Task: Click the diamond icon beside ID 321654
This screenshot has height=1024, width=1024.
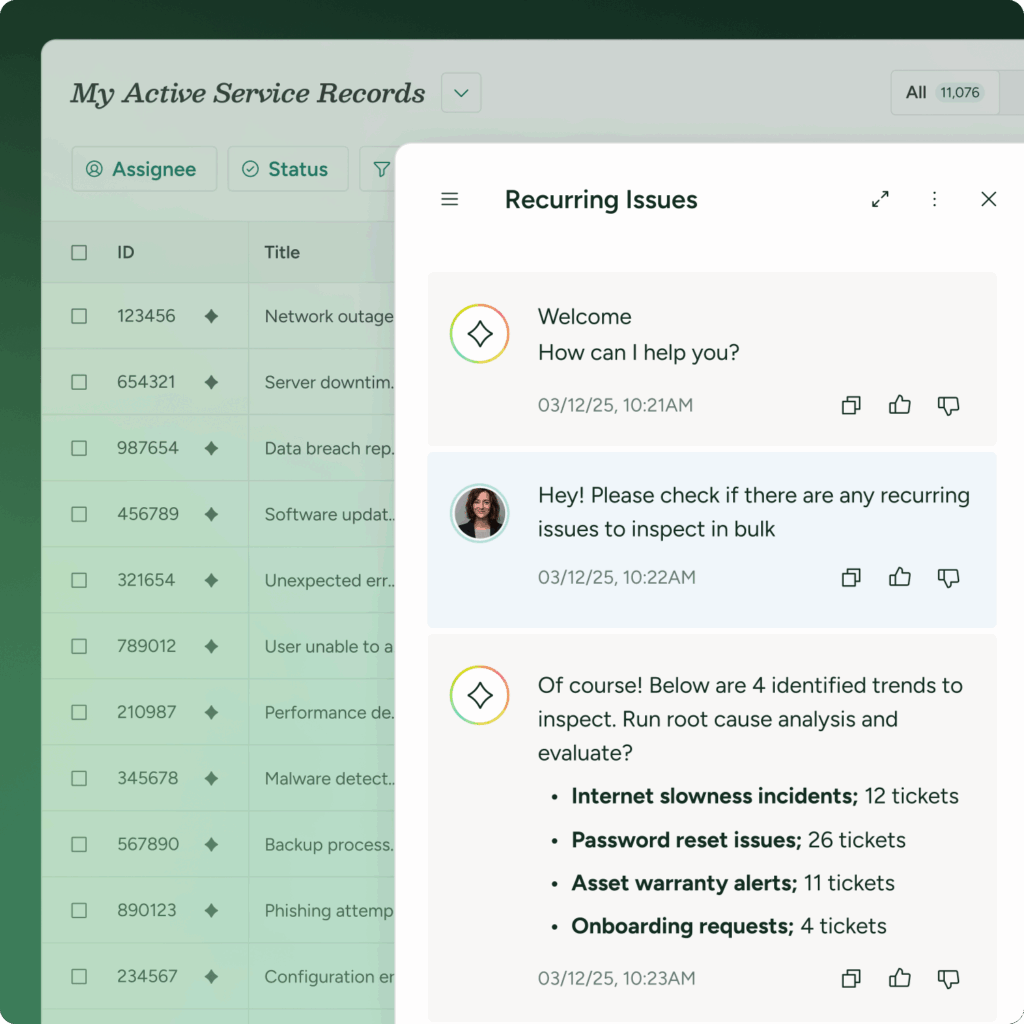Action: pos(211,580)
